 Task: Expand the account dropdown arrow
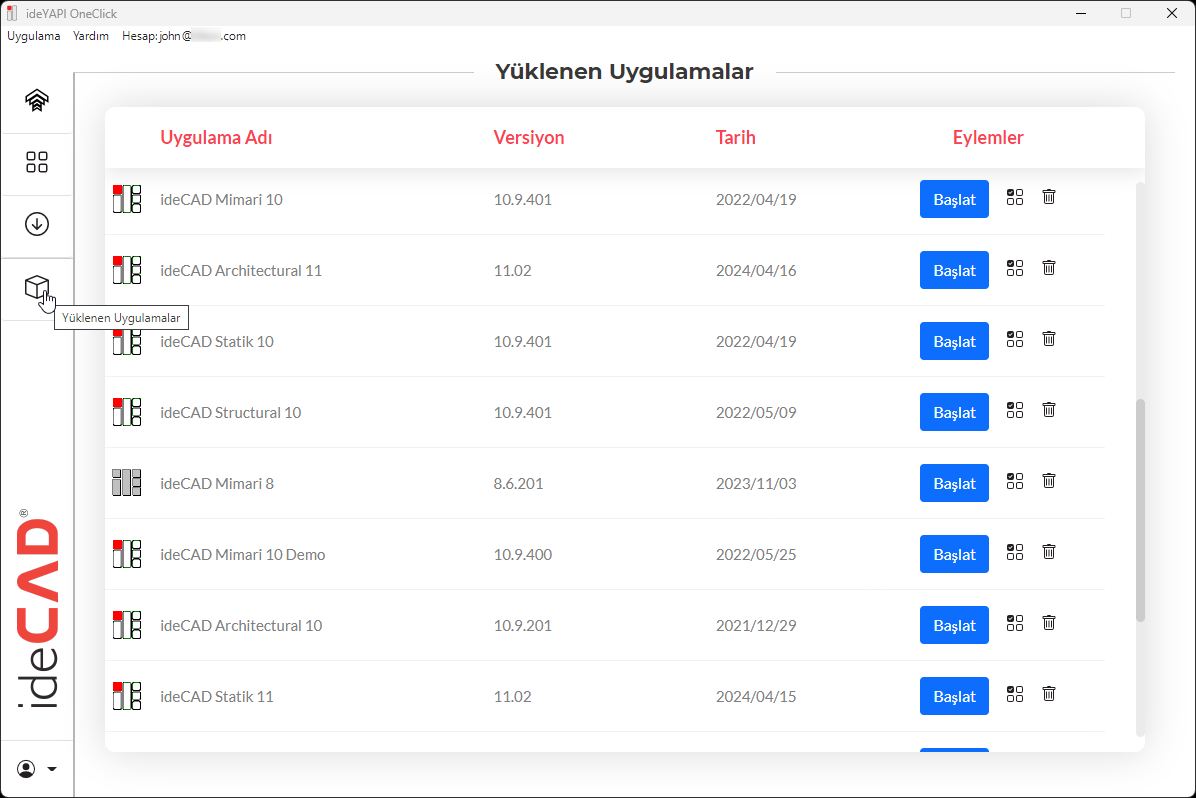pos(52,769)
